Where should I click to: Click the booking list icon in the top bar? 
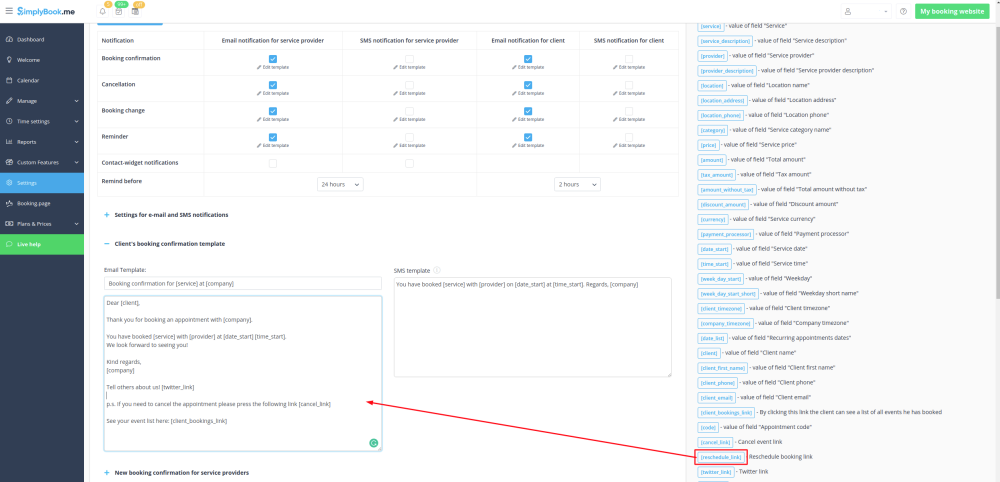135,12
